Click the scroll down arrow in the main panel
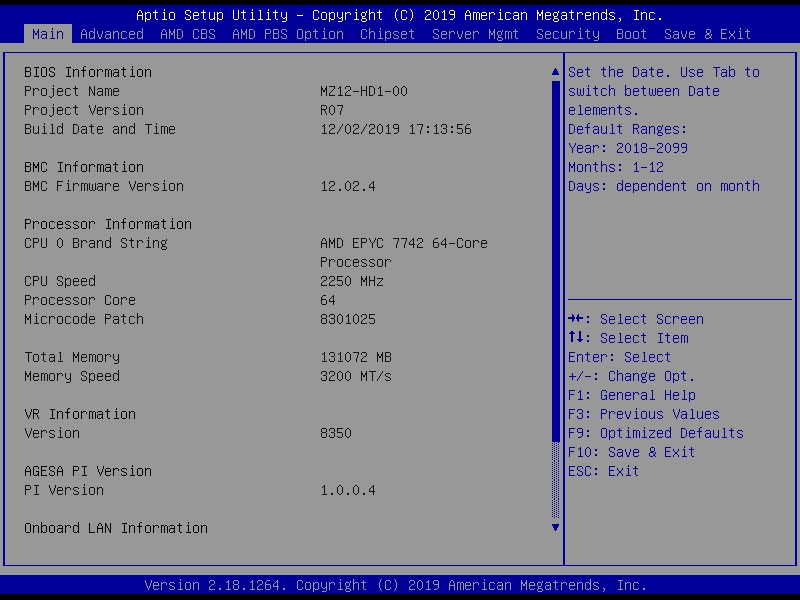The image size is (800, 600). click(556, 528)
